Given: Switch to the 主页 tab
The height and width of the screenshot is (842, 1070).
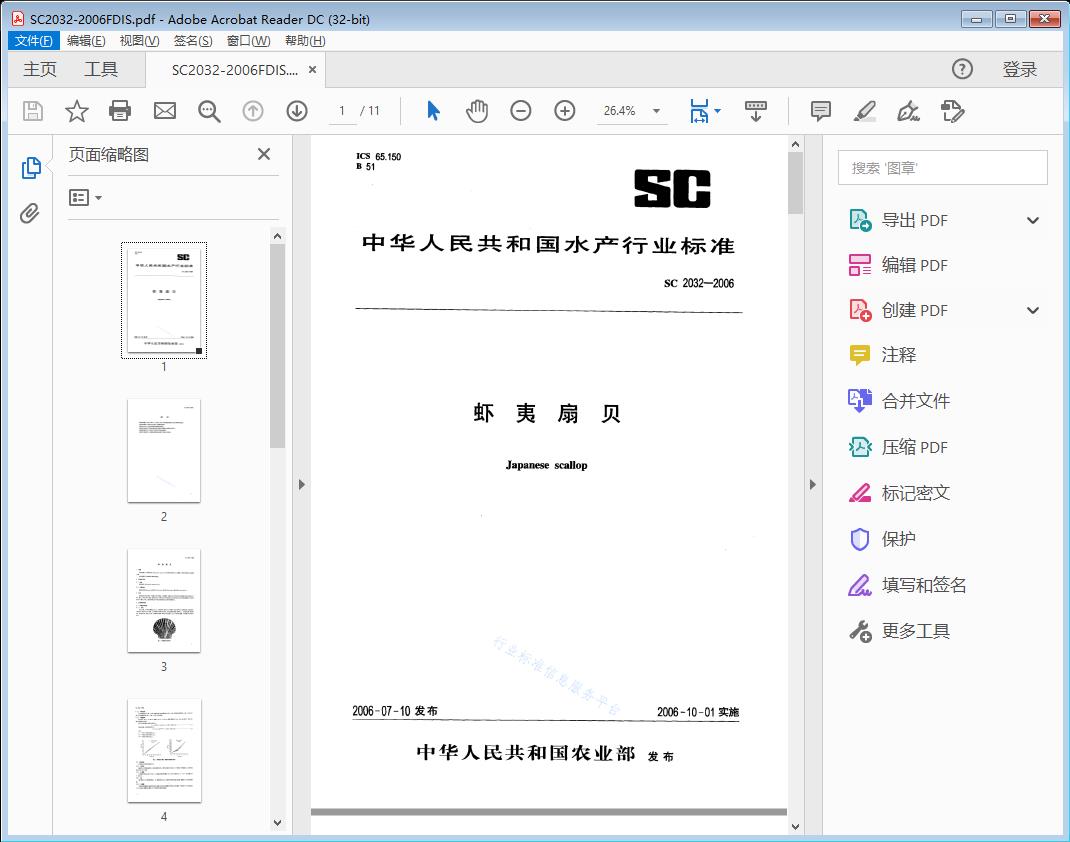Looking at the screenshot, I should pyautogui.click(x=40, y=69).
